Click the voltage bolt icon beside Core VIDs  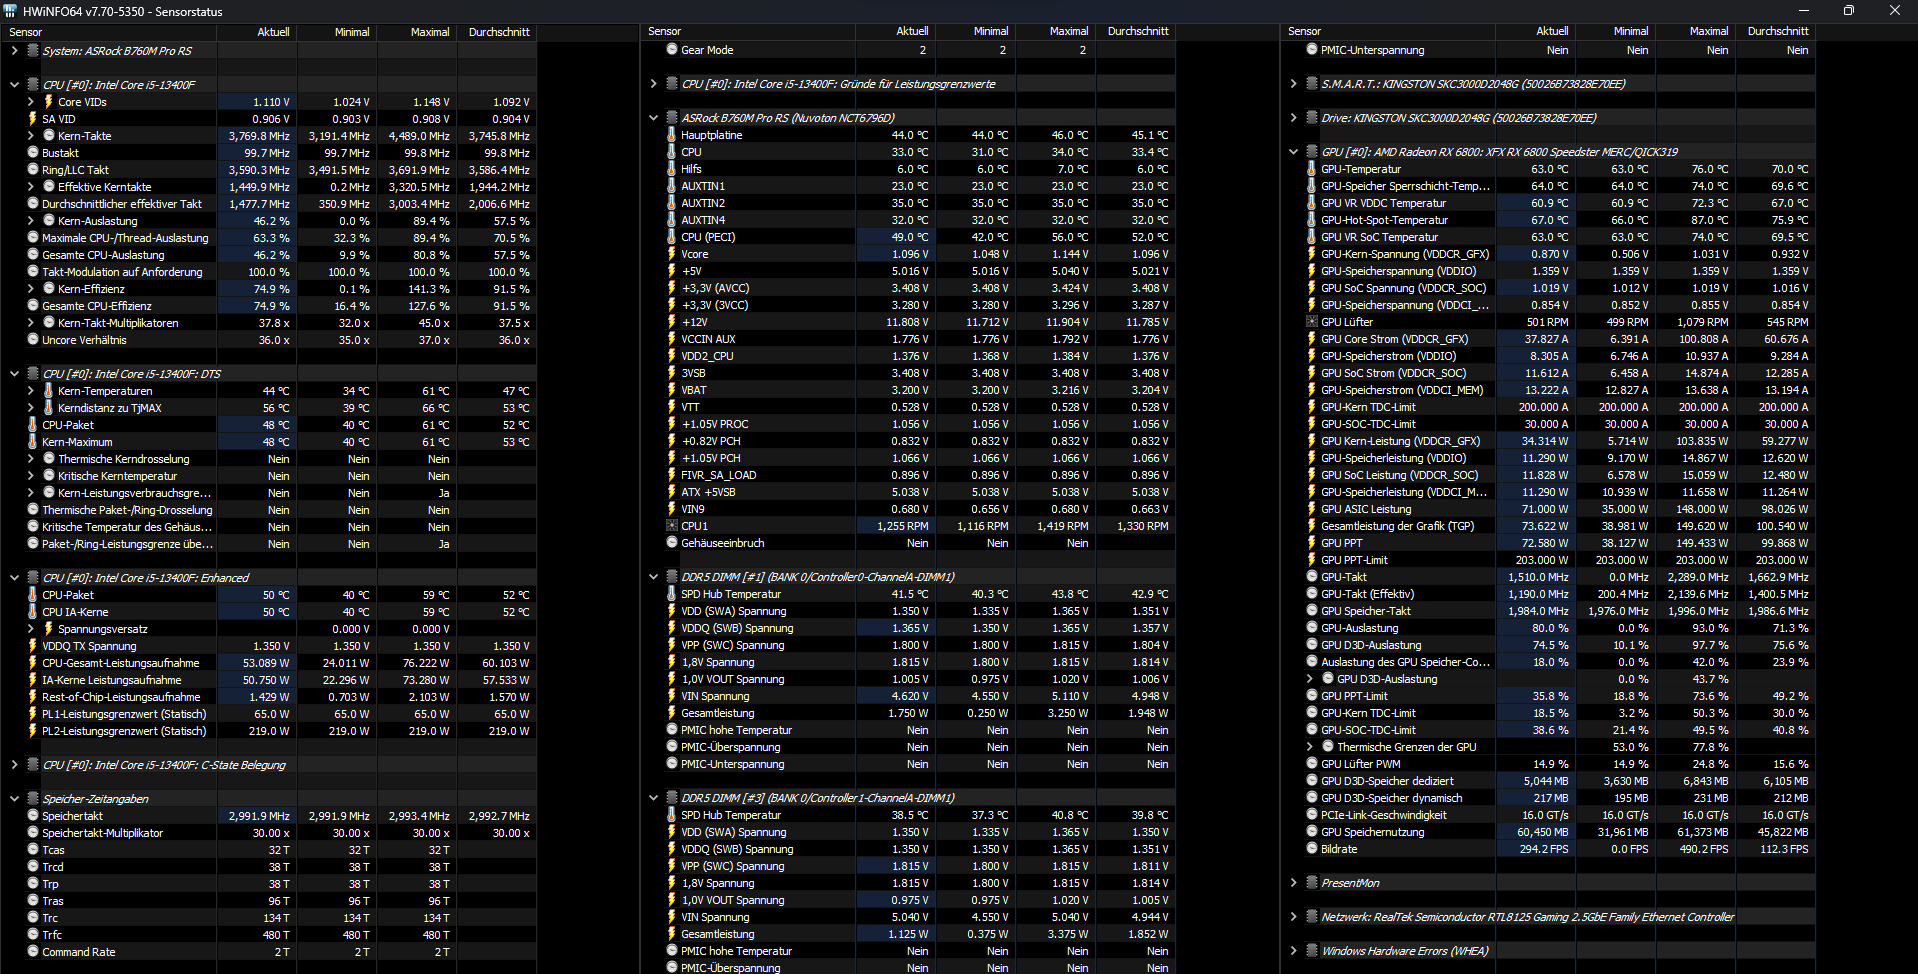pyautogui.click(x=48, y=102)
